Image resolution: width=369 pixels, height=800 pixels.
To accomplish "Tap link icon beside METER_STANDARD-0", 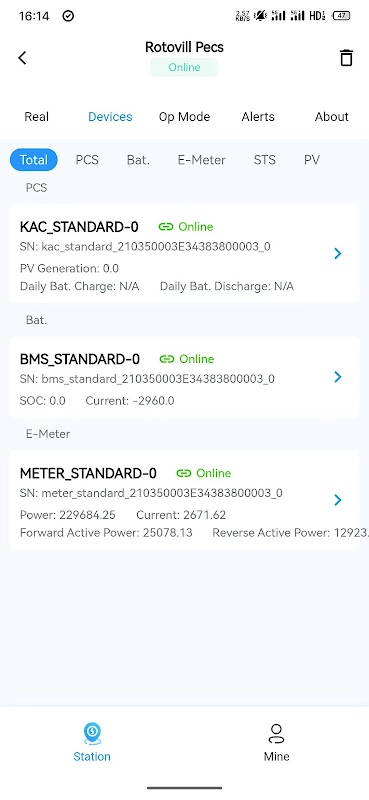I will [x=184, y=473].
